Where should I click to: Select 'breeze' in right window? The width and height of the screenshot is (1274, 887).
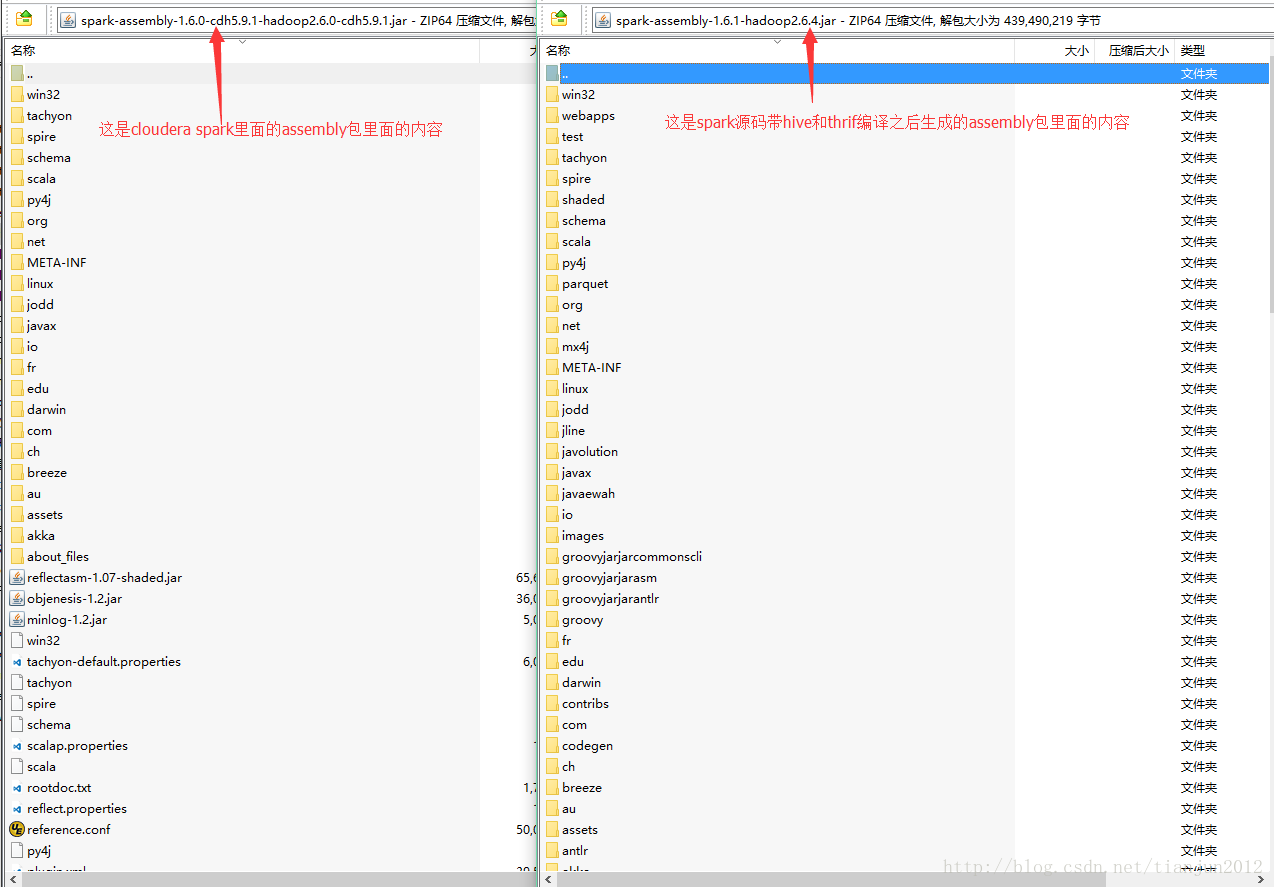(582, 787)
